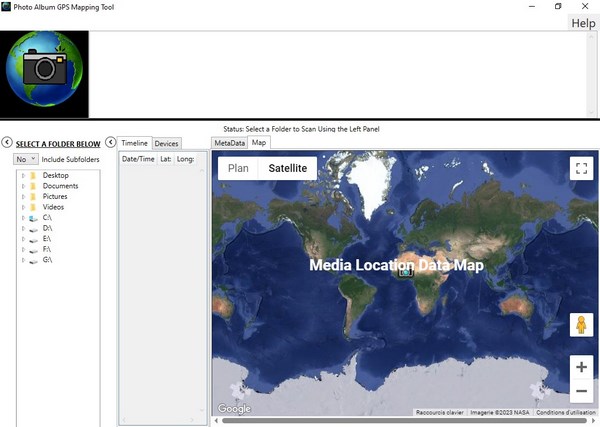Click the timeline list vertical scrollbar

[x=202, y=289]
